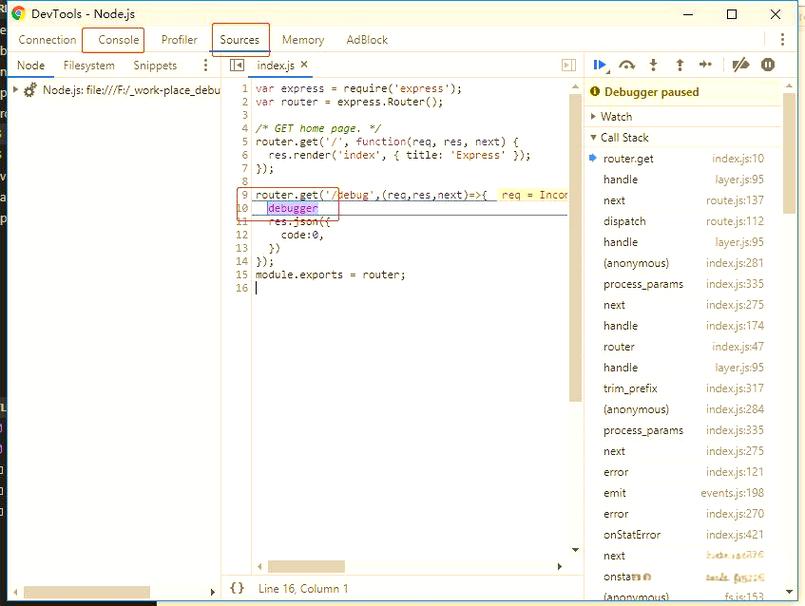
Task: Deactivate breakpoints
Action: coord(741,65)
